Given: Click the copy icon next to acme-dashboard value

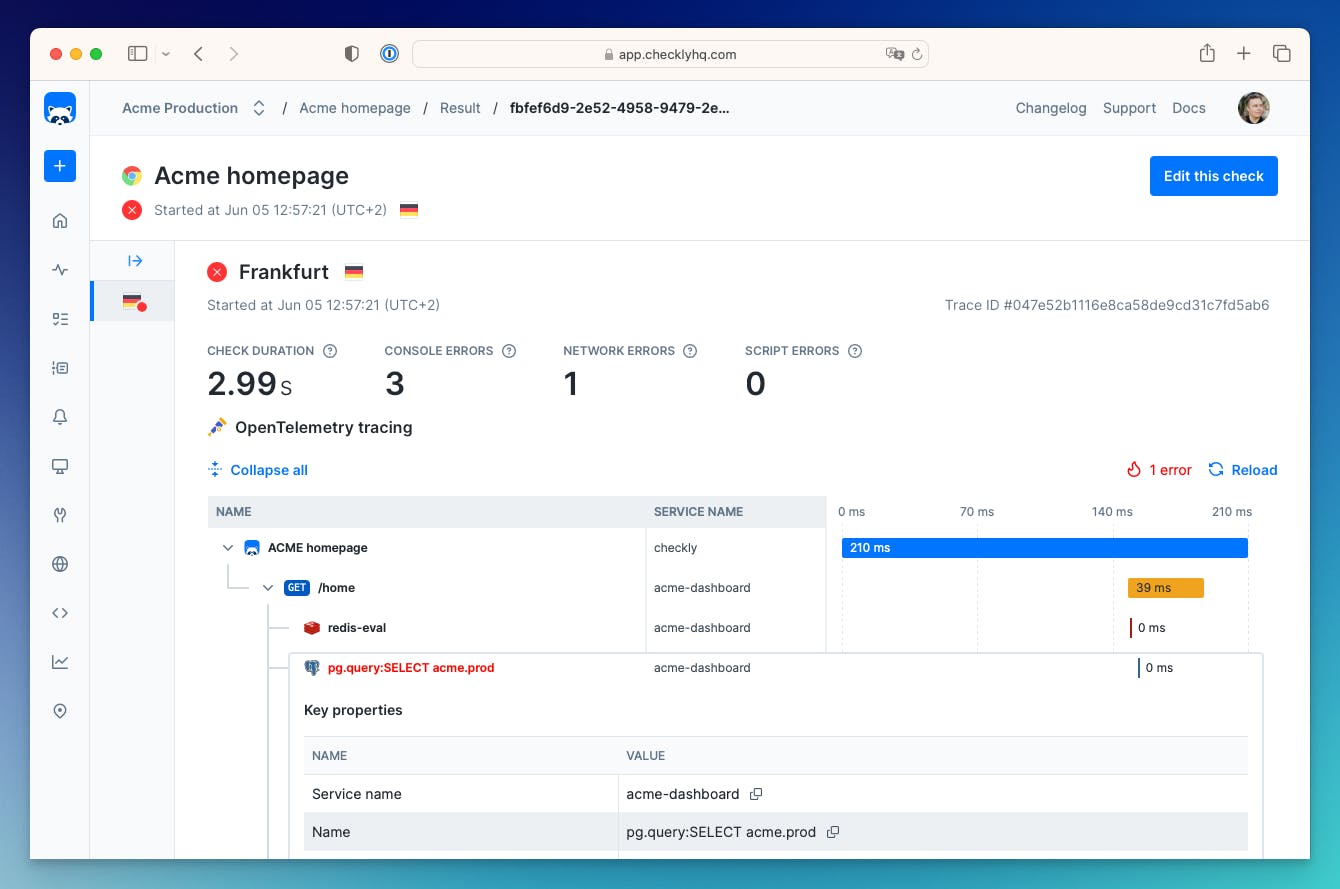Looking at the screenshot, I should click(756, 794).
